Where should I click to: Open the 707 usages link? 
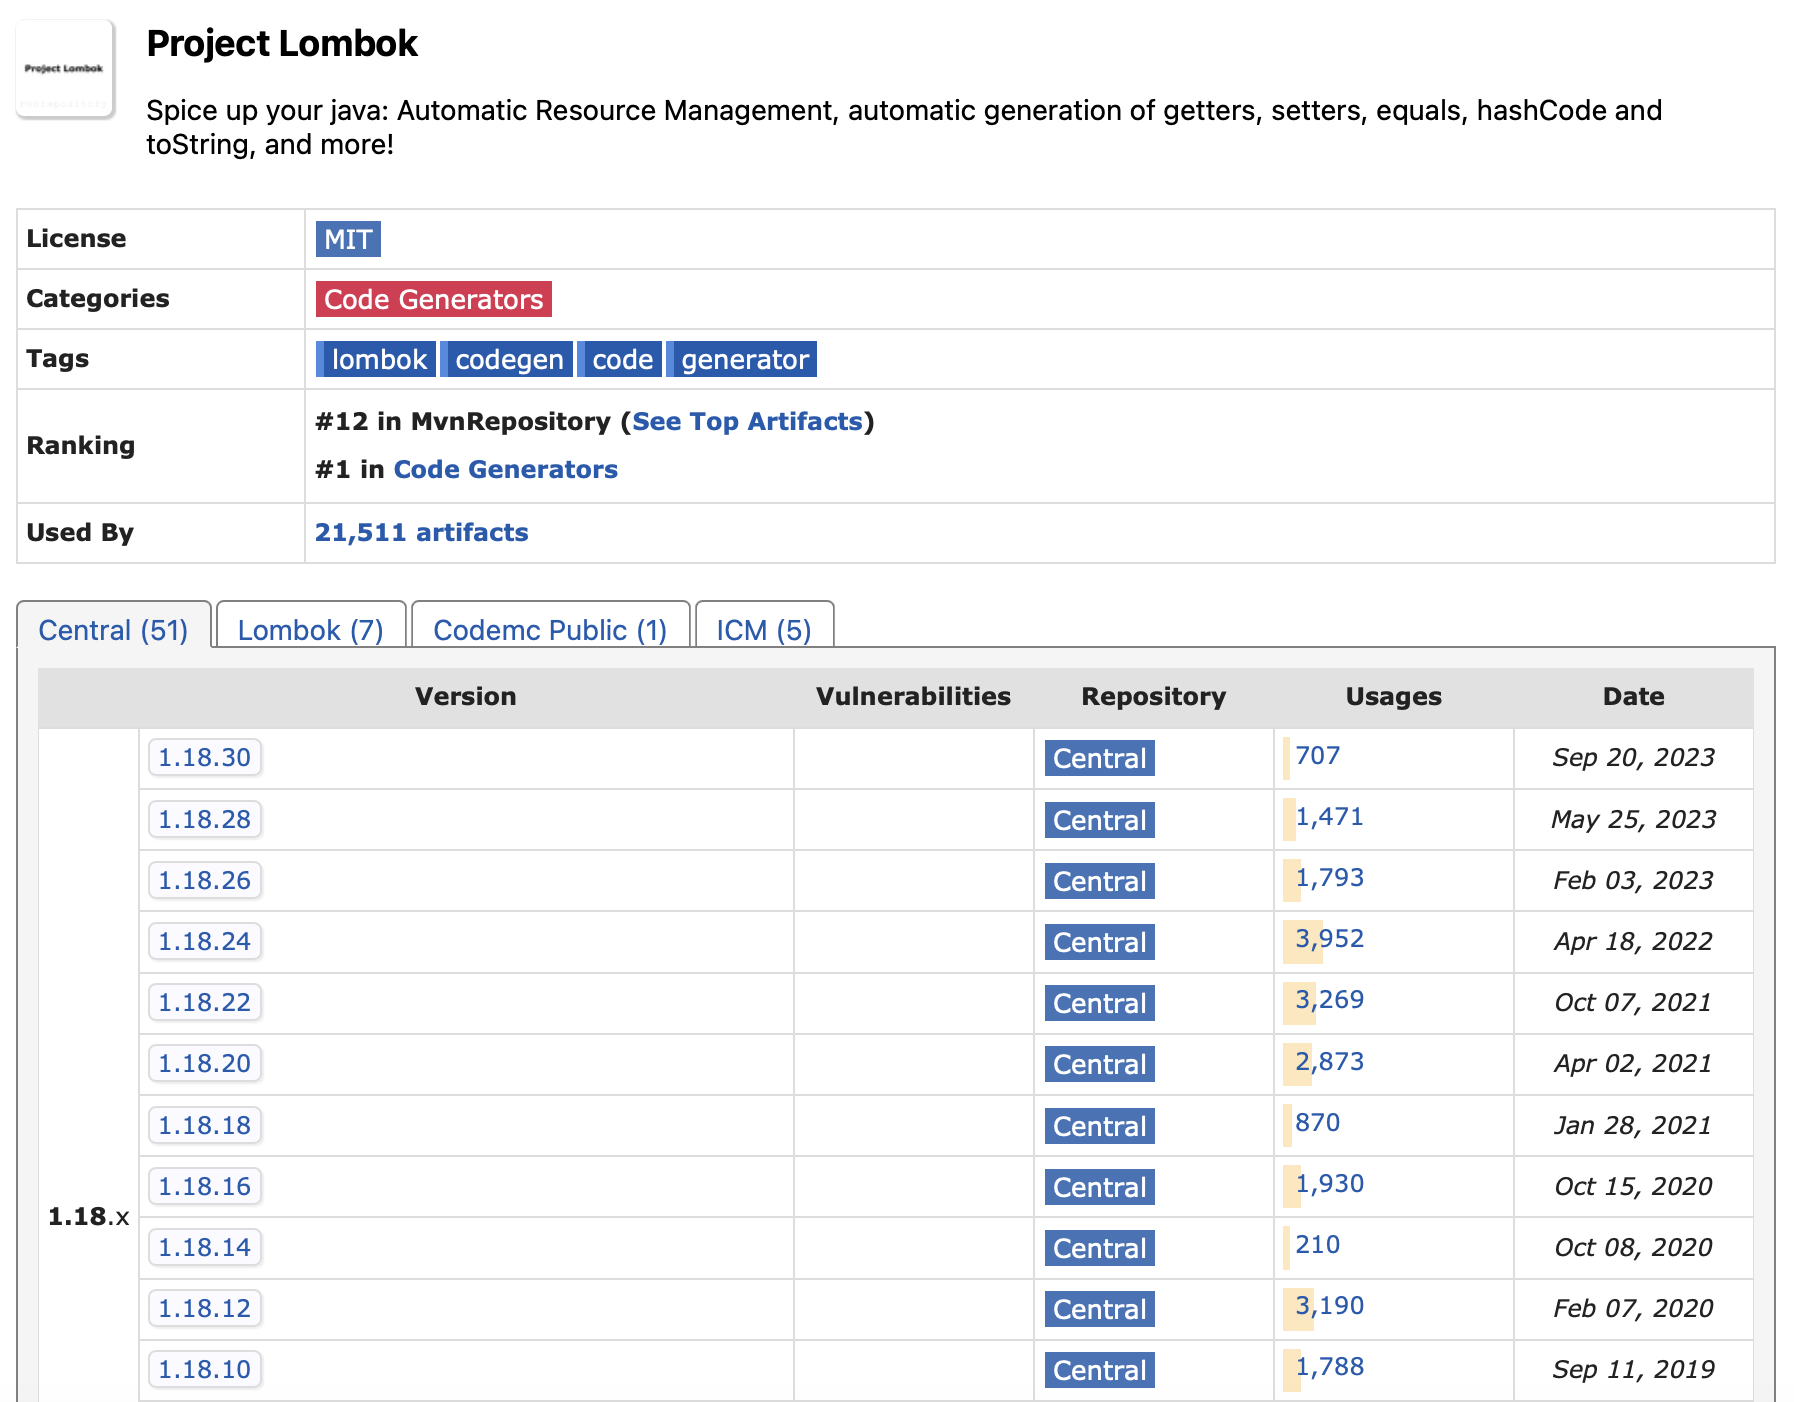[x=1317, y=755]
